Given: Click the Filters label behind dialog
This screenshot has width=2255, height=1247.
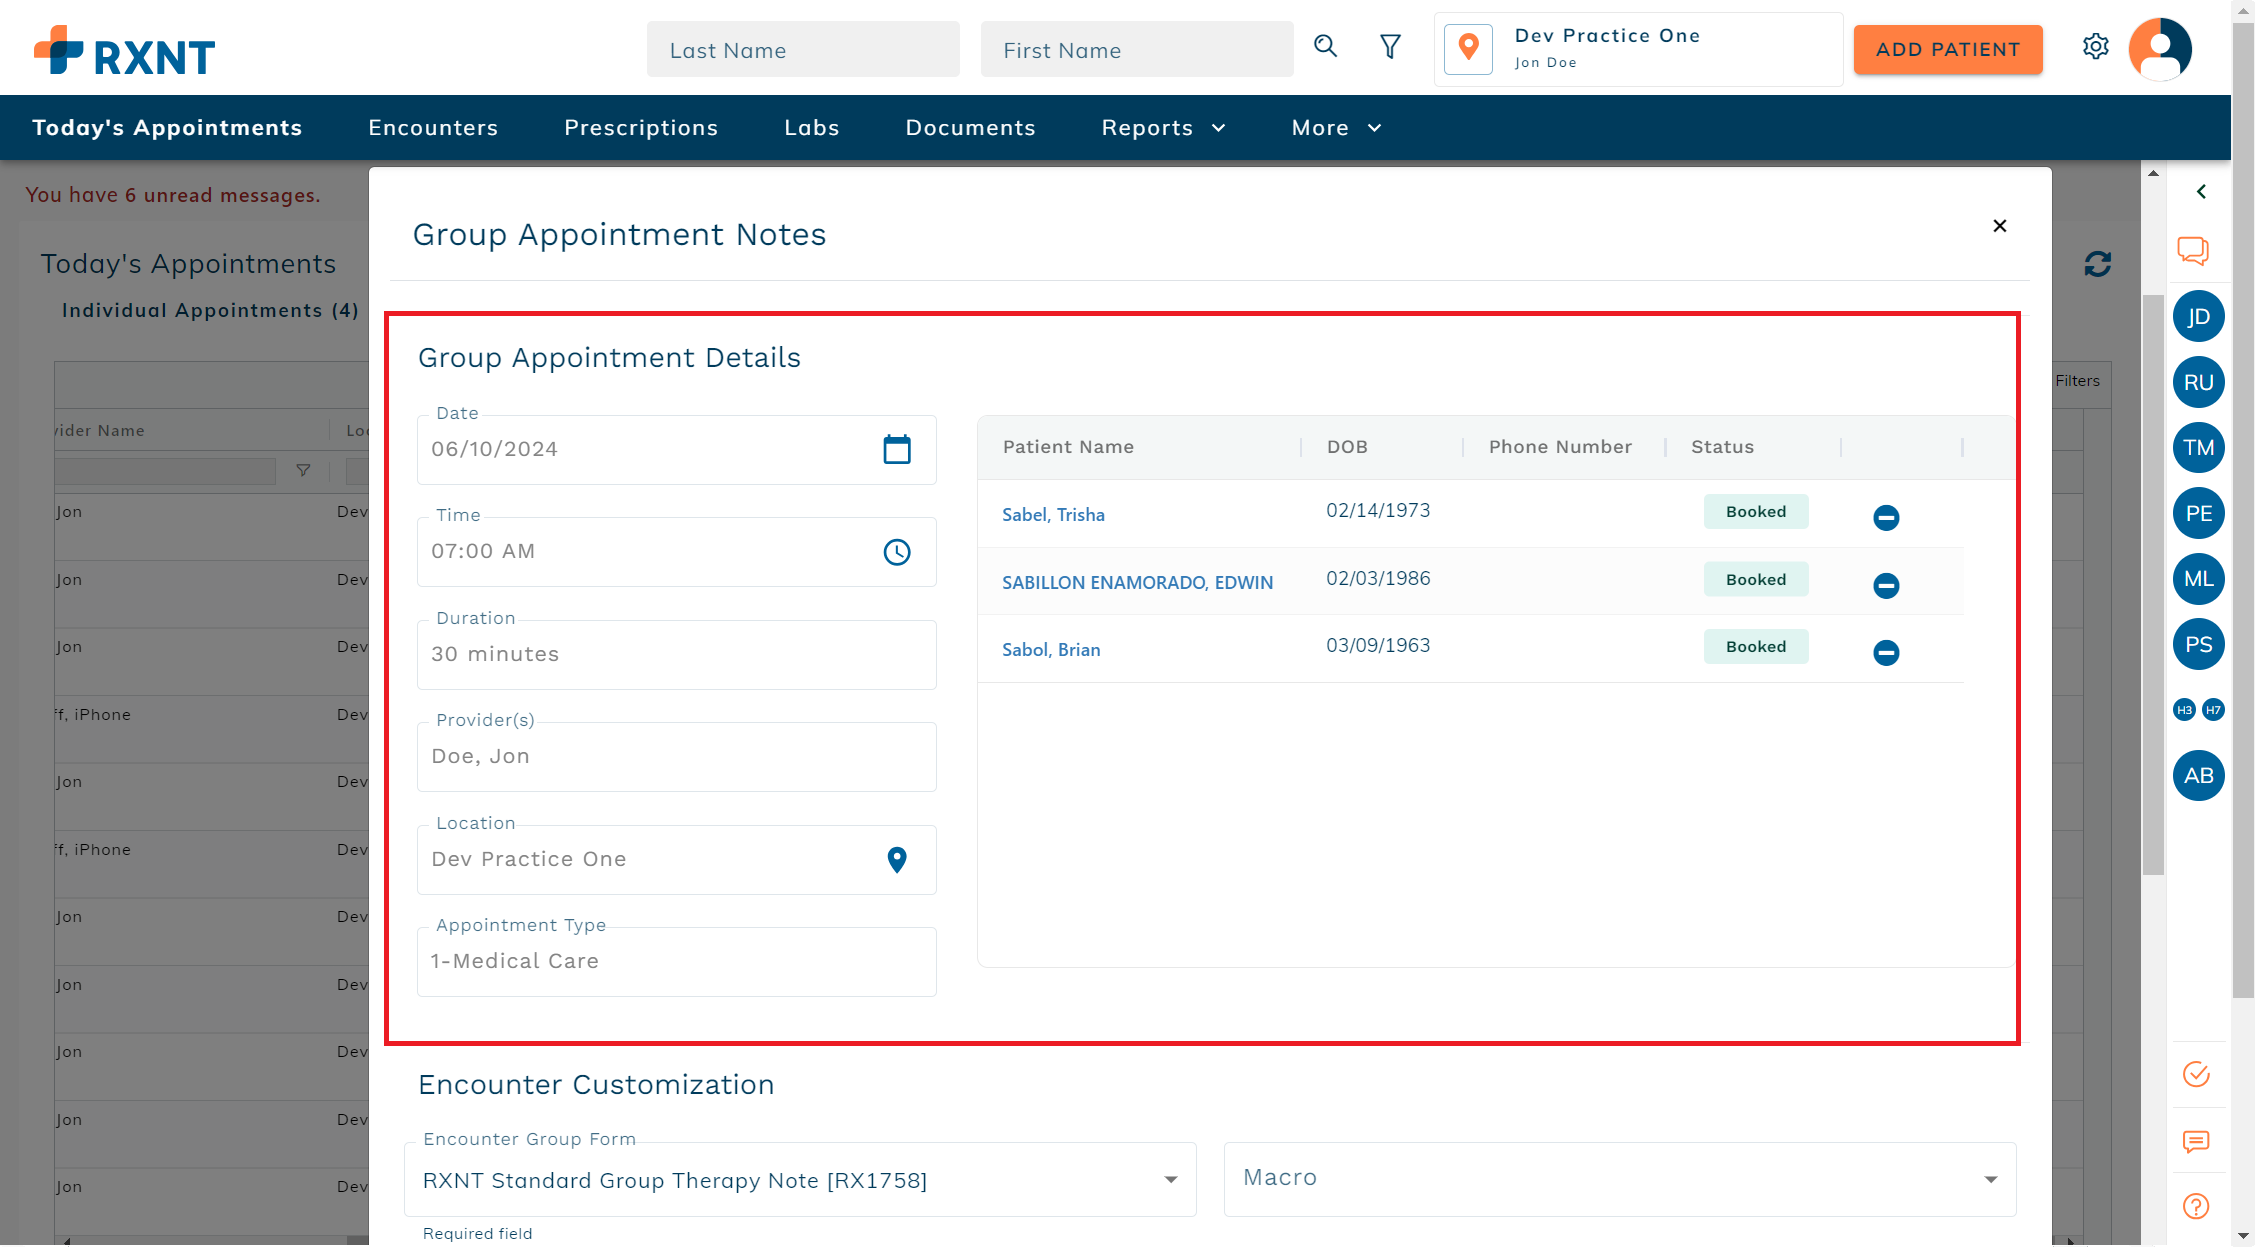Looking at the screenshot, I should click(x=2077, y=381).
